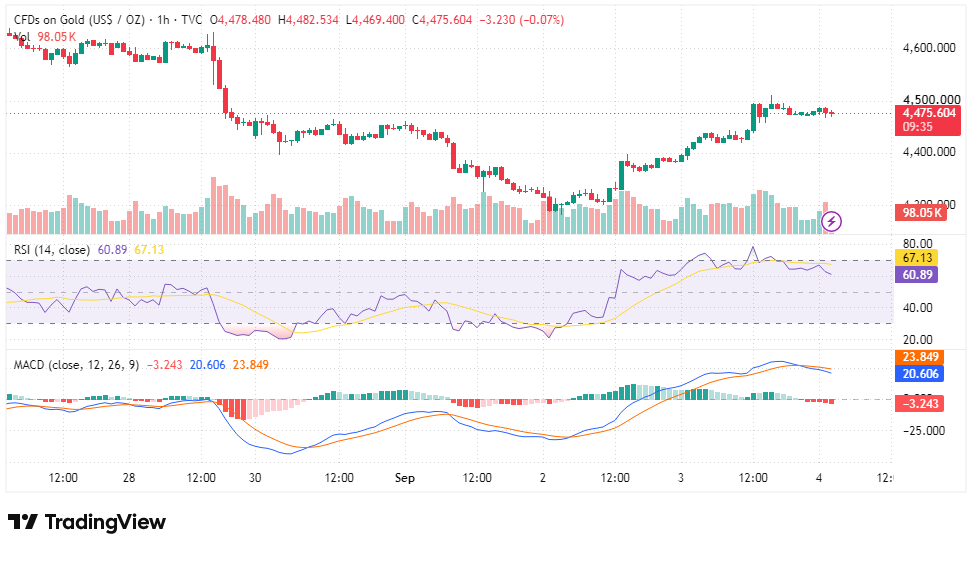Viewport: 980px width, 574px height.
Task: Click the 80.00 level on the RSI scale
Action: point(918,243)
